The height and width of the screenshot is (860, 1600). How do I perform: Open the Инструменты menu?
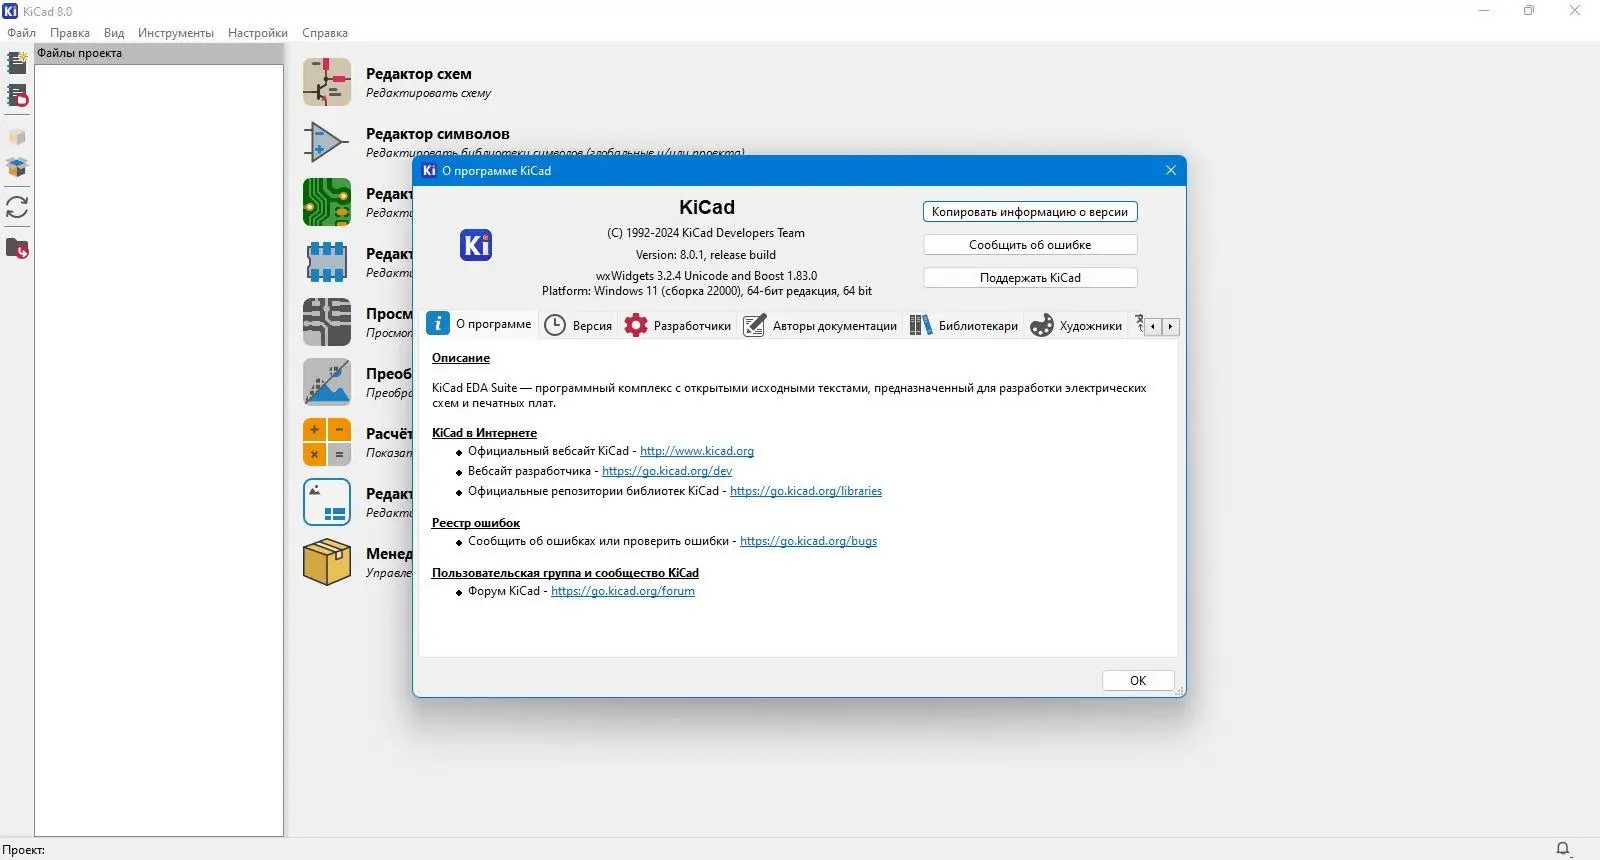(176, 33)
